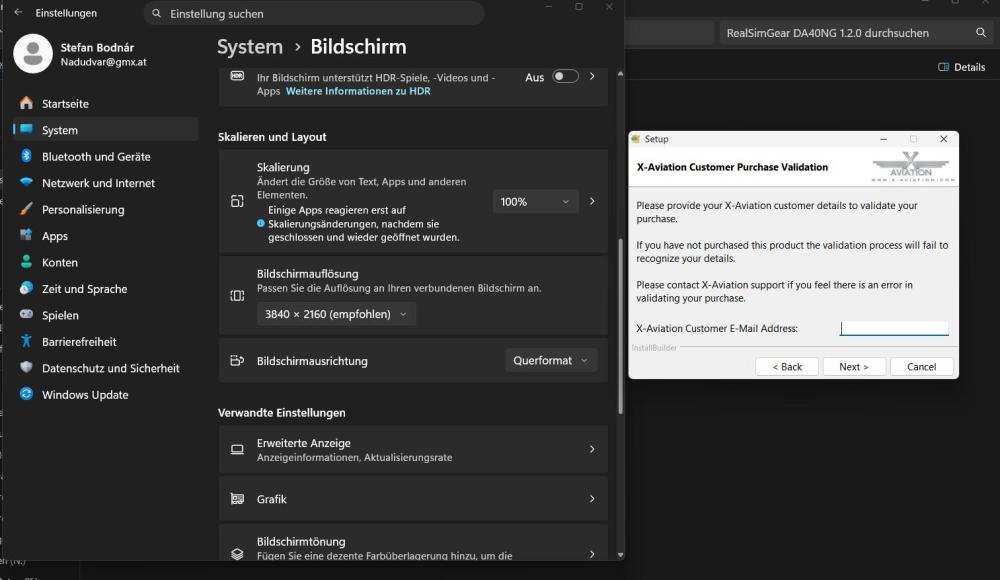This screenshot has width=1000, height=580.
Task: Click the search magnifier icon in Einstellungen
Action: click(x=156, y=13)
